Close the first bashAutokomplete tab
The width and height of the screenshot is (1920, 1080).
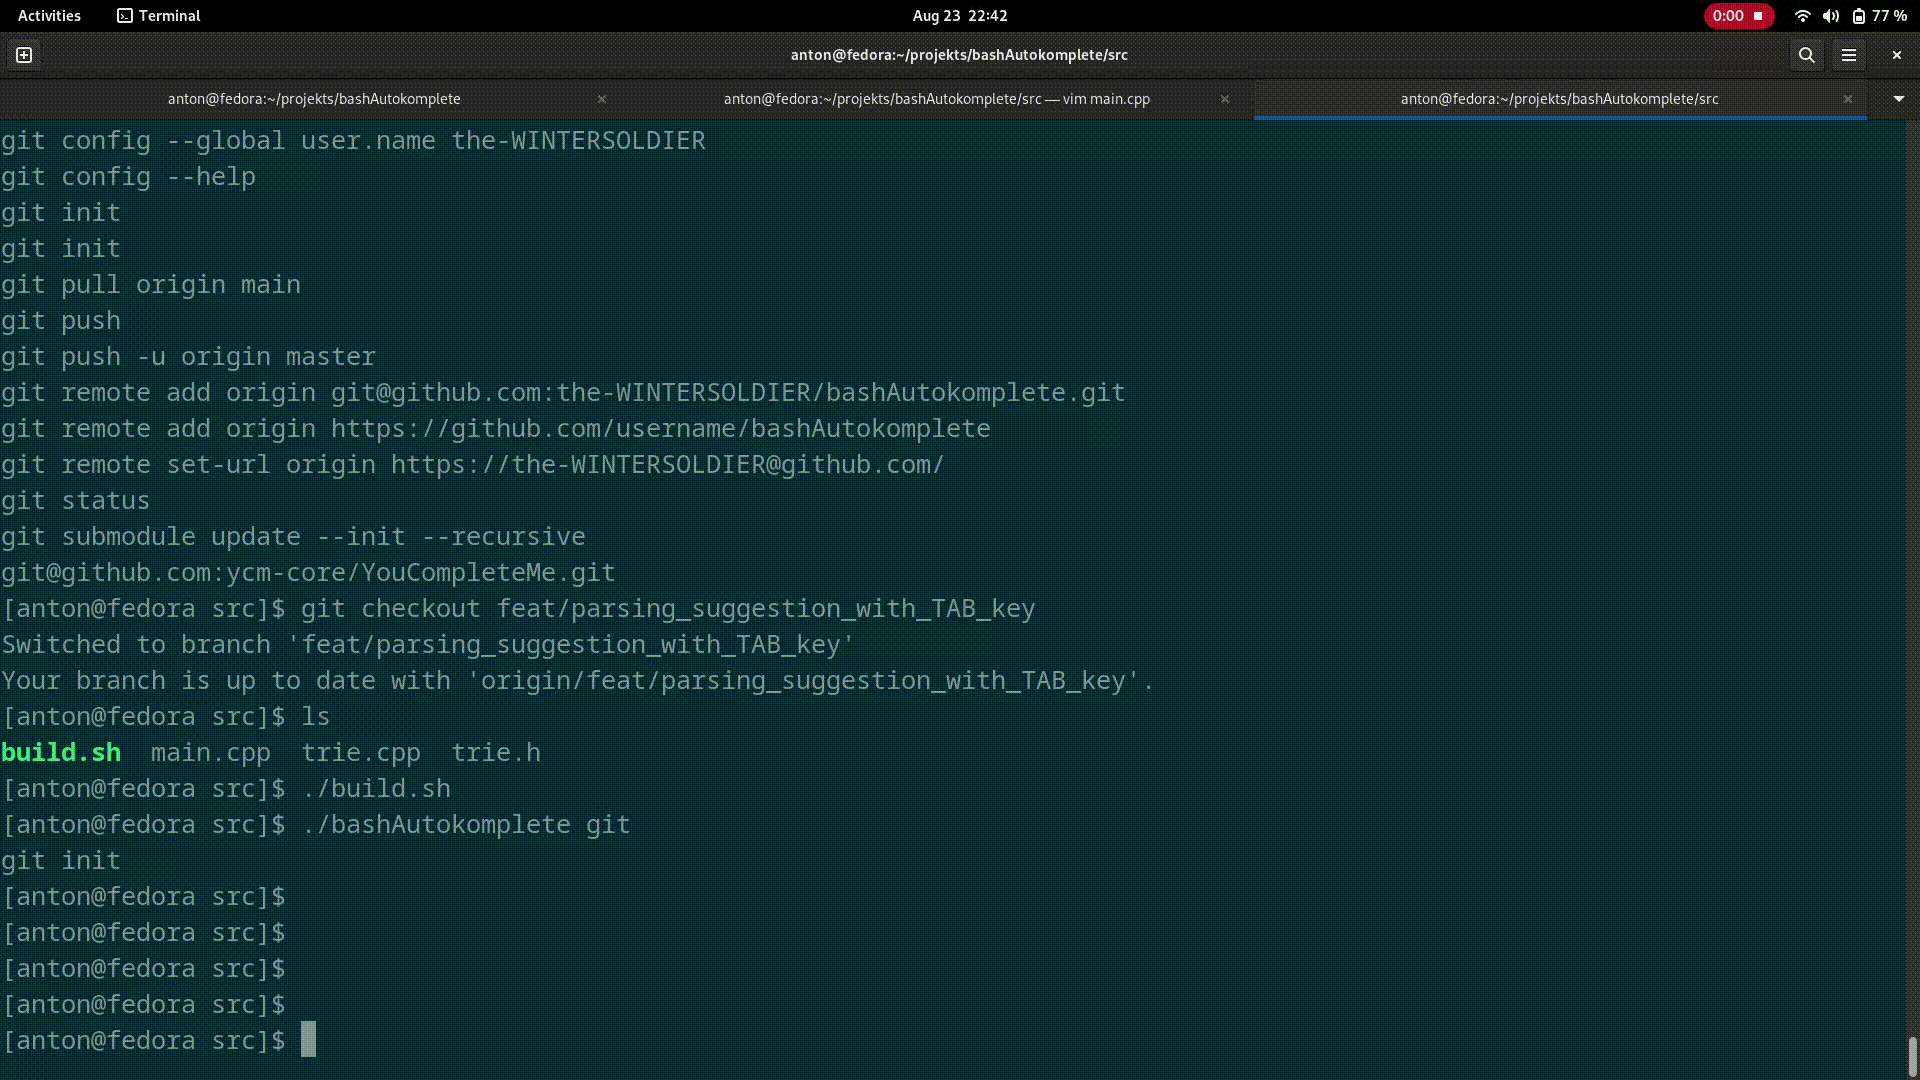(x=601, y=99)
